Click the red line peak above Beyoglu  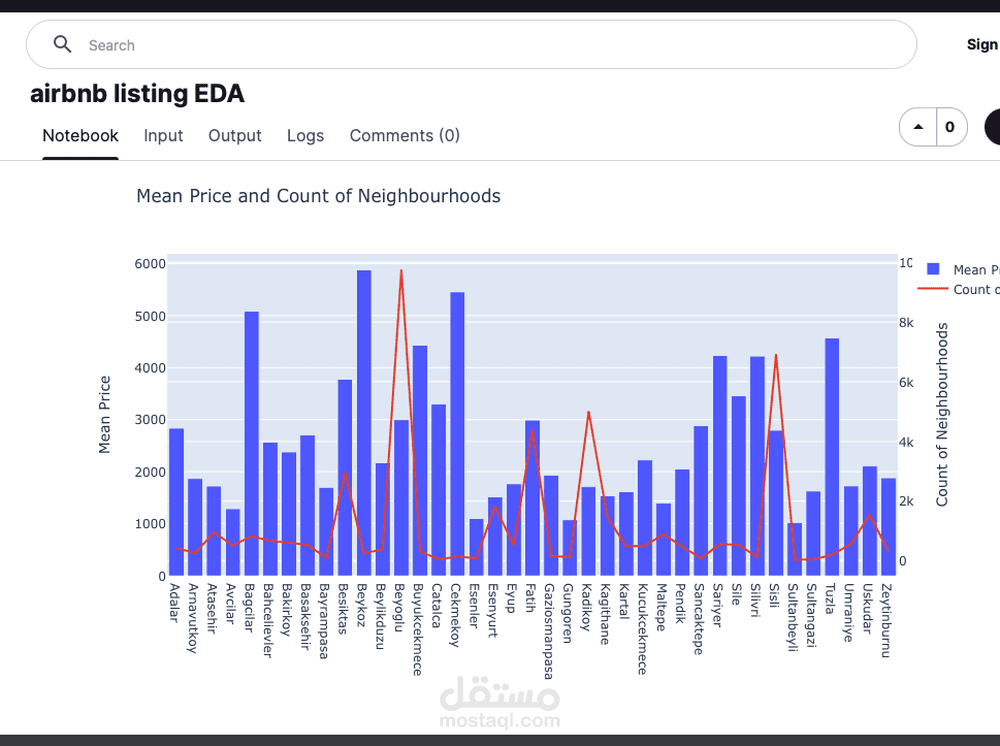(x=401, y=270)
